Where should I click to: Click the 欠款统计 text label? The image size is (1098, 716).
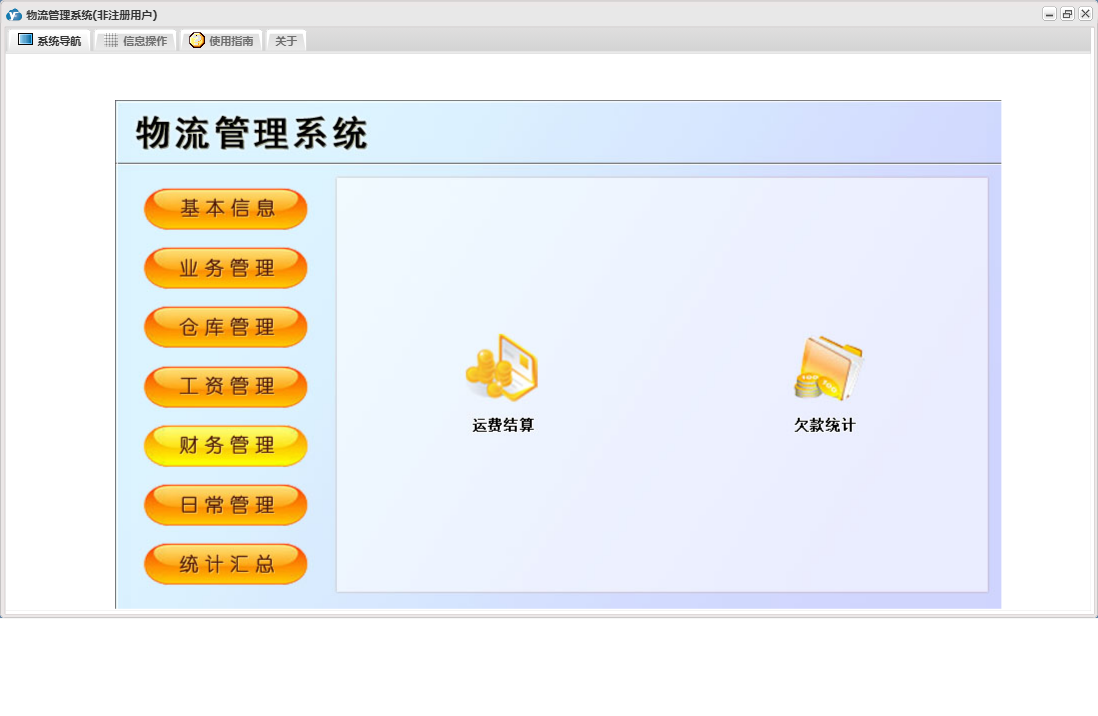tap(825, 426)
